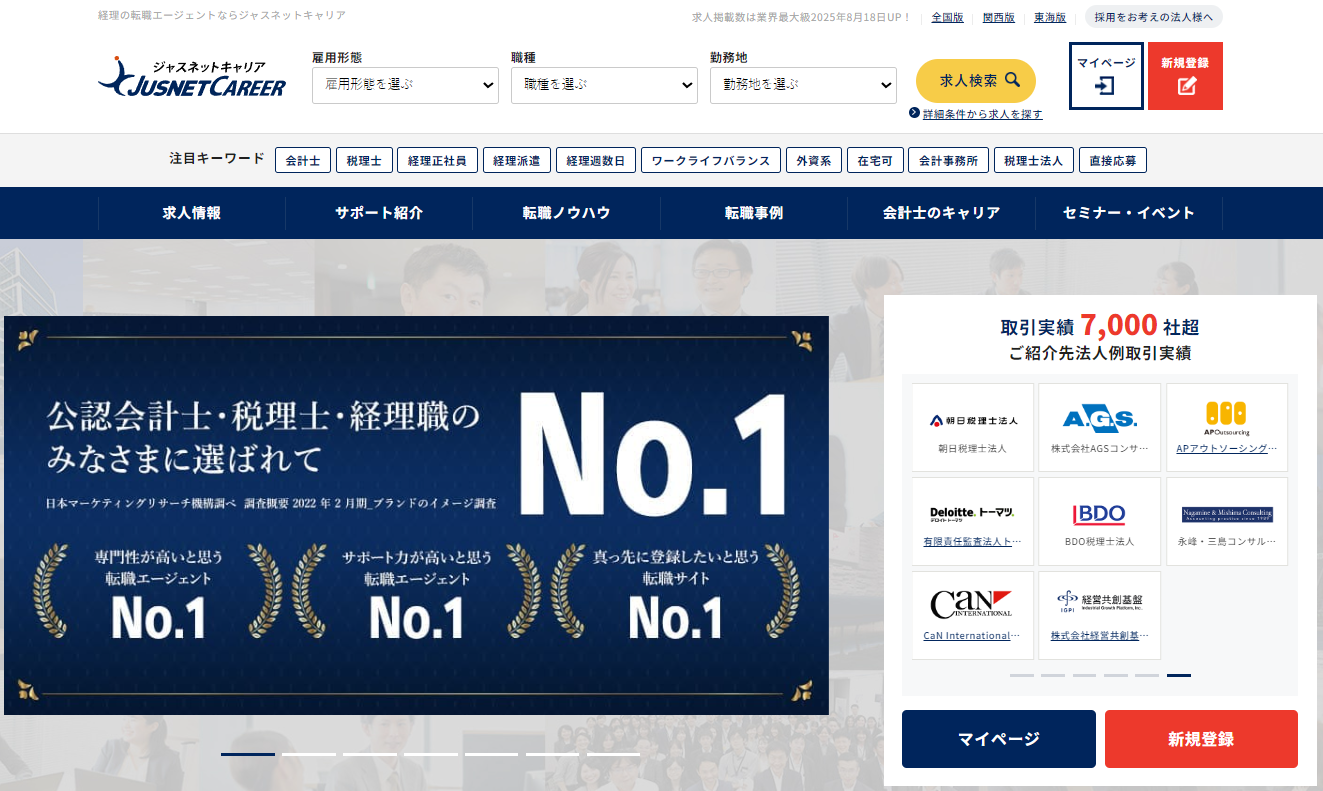This screenshot has width=1323, height=791.
Task: Click the JUSNET CAREER logo
Action: 192,77
